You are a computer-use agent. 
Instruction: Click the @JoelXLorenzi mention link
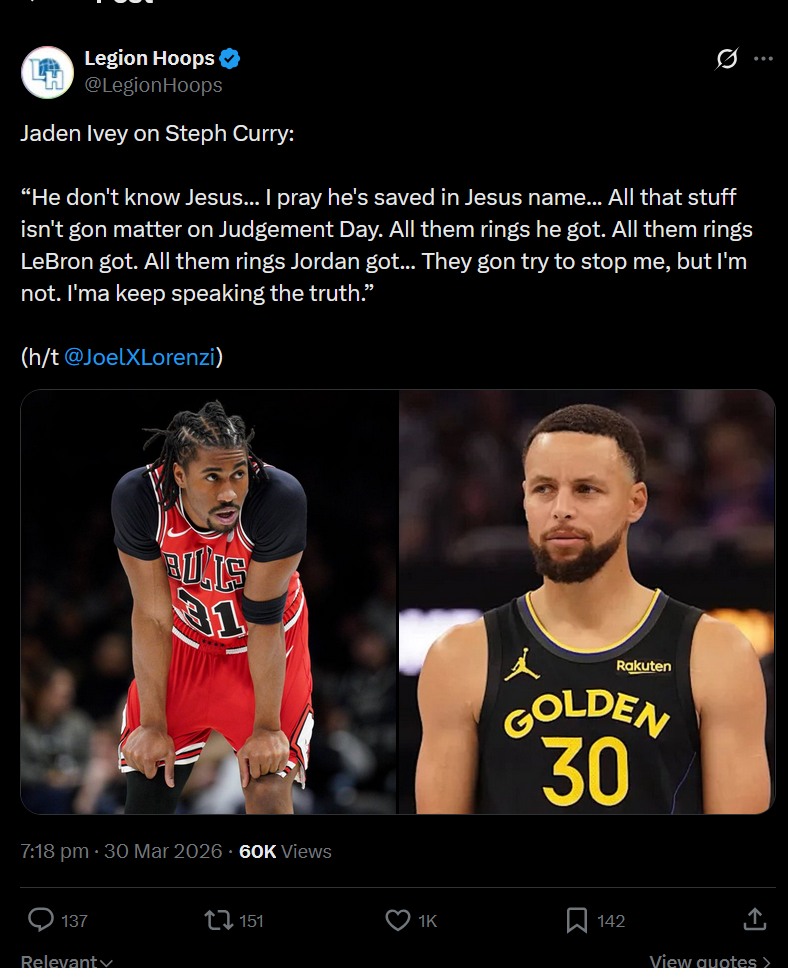tap(140, 357)
